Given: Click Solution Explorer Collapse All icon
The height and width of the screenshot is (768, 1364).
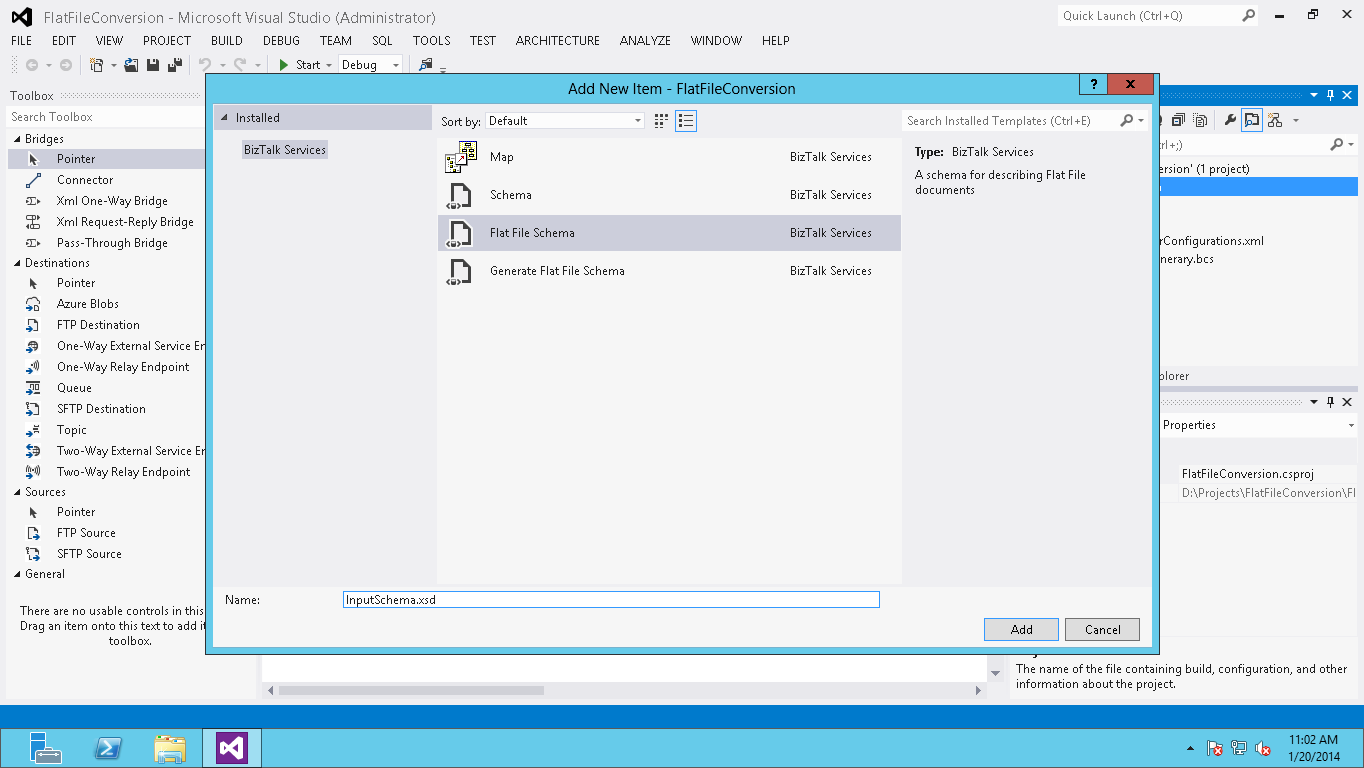Looking at the screenshot, I should (x=1178, y=120).
